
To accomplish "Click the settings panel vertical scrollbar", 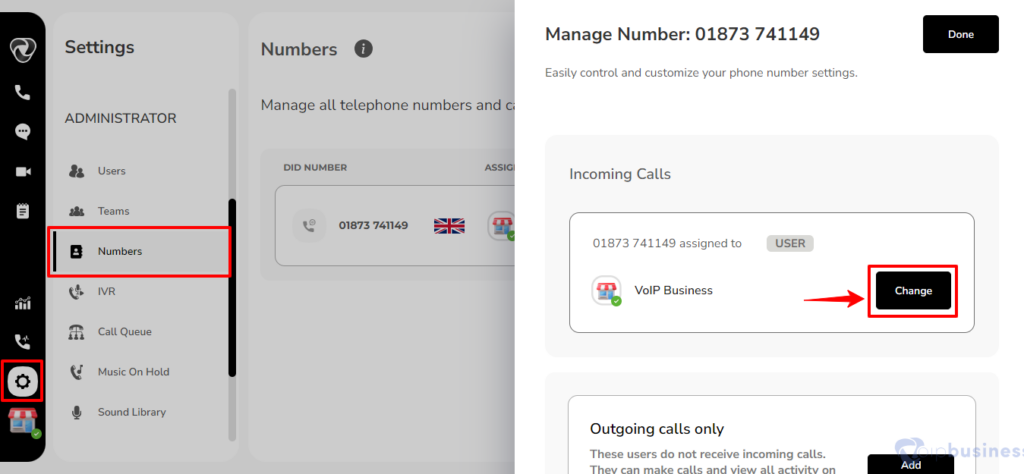I will pos(232,288).
